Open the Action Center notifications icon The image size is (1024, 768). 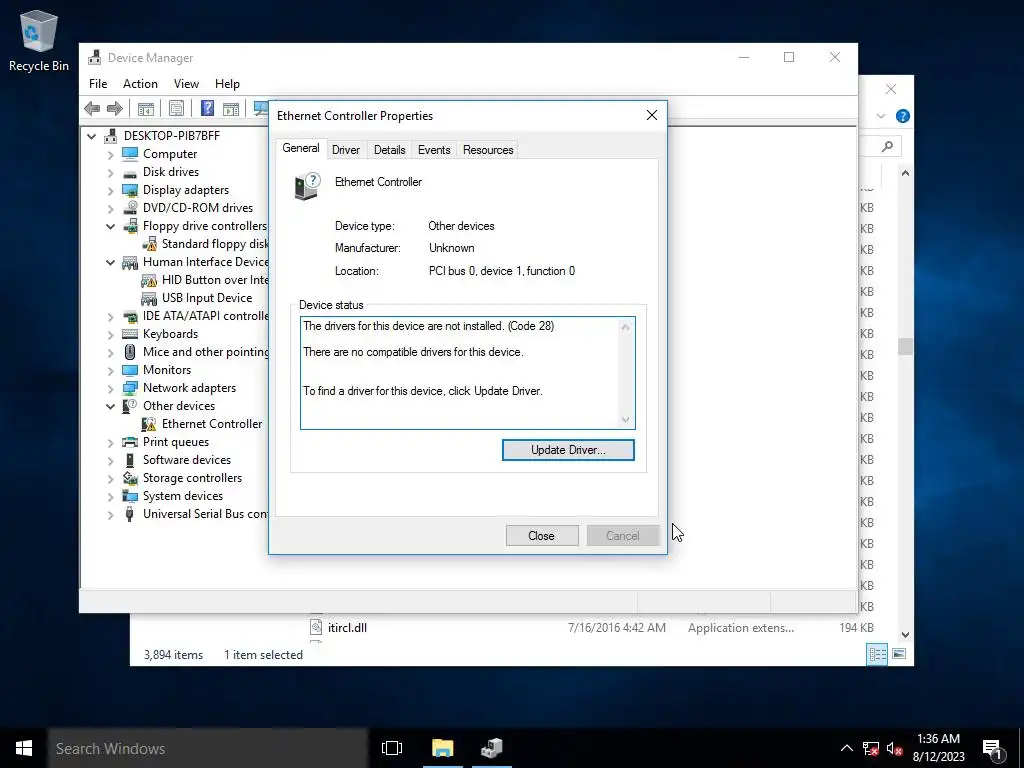coord(993,748)
